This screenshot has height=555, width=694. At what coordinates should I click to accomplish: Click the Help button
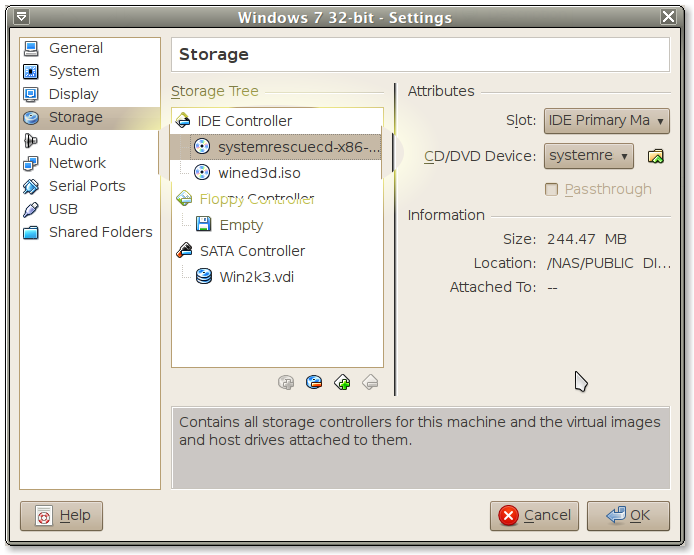[62, 515]
